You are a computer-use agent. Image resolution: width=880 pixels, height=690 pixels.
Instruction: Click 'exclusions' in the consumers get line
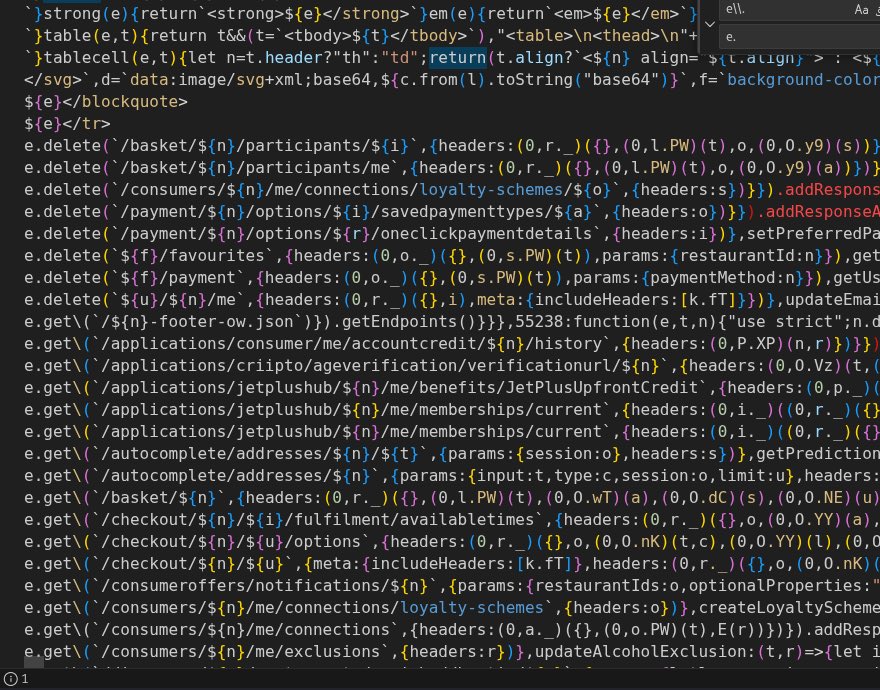(x=332, y=652)
